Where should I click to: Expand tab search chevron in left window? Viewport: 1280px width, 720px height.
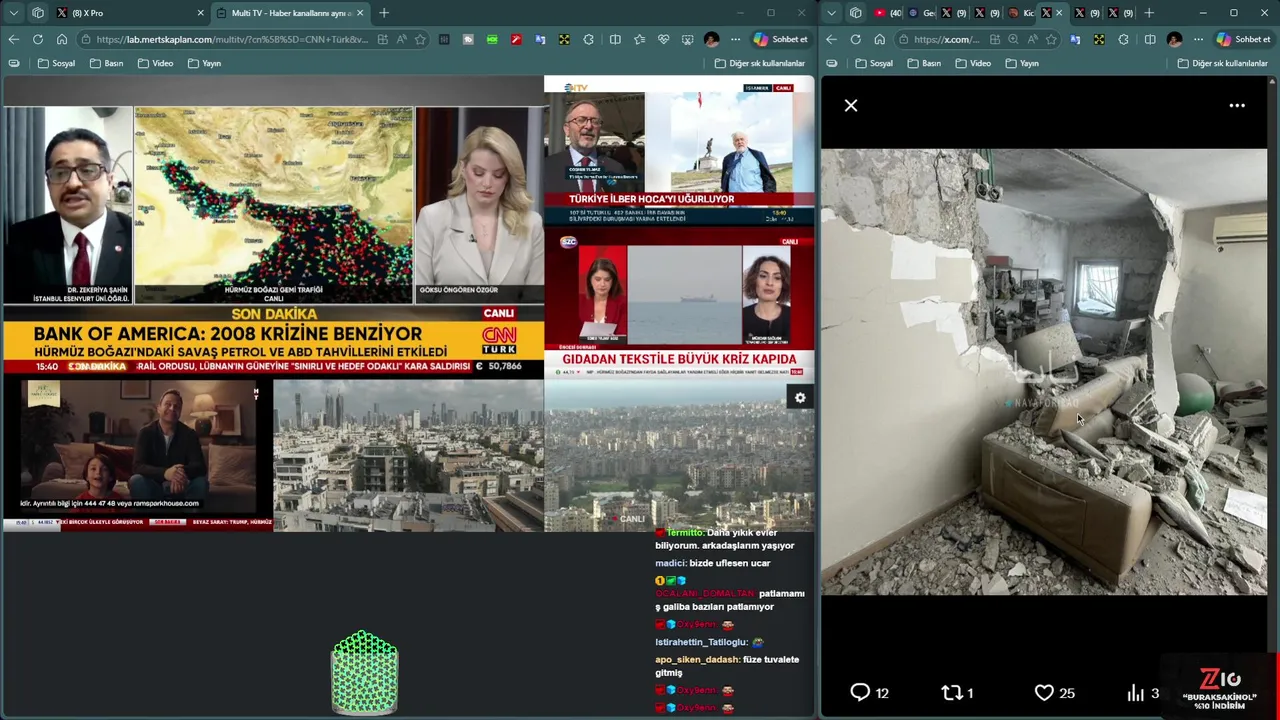[x=14, y=13]
